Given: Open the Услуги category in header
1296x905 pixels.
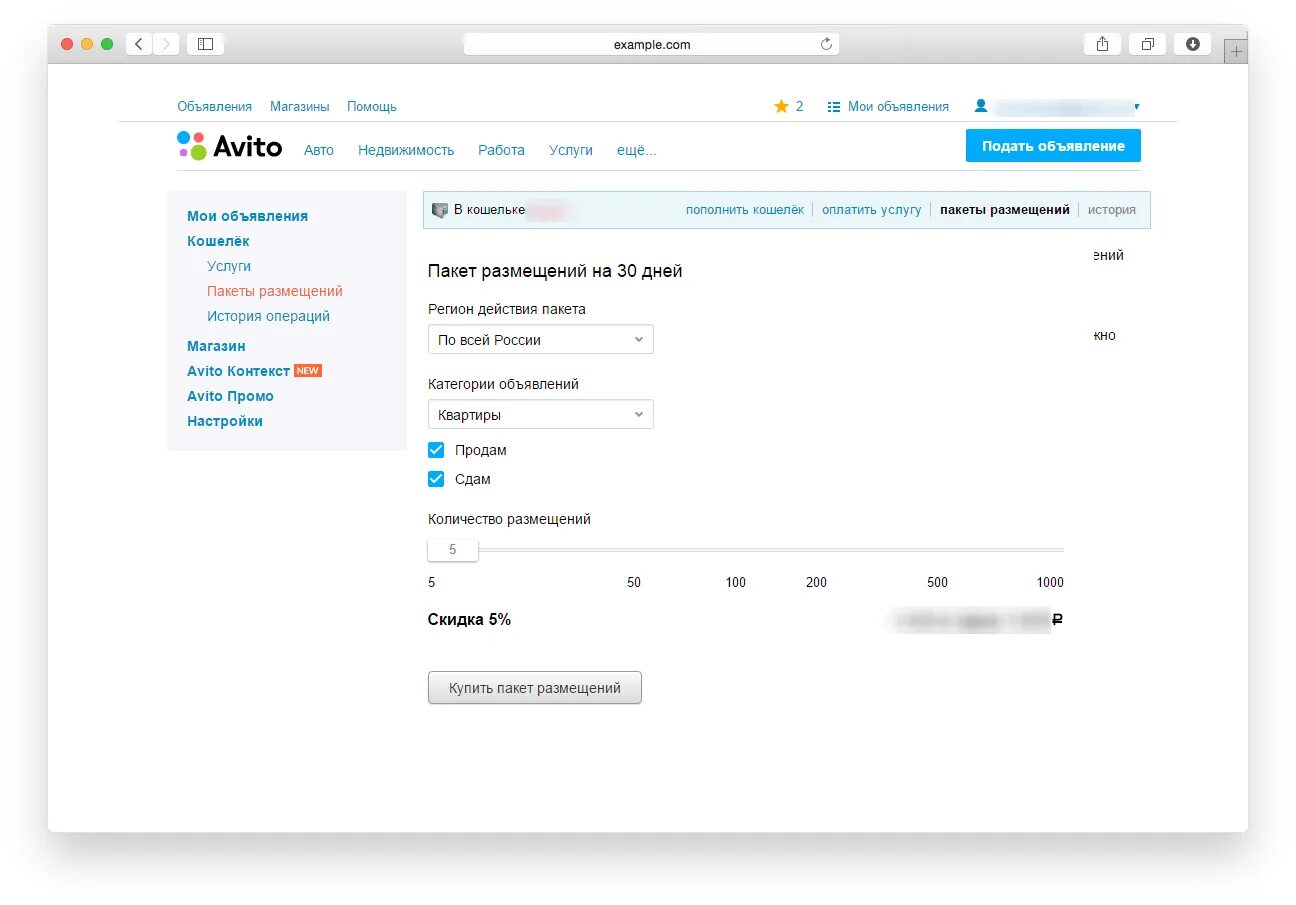Looking at the screenshot, I should click(571, 150).
